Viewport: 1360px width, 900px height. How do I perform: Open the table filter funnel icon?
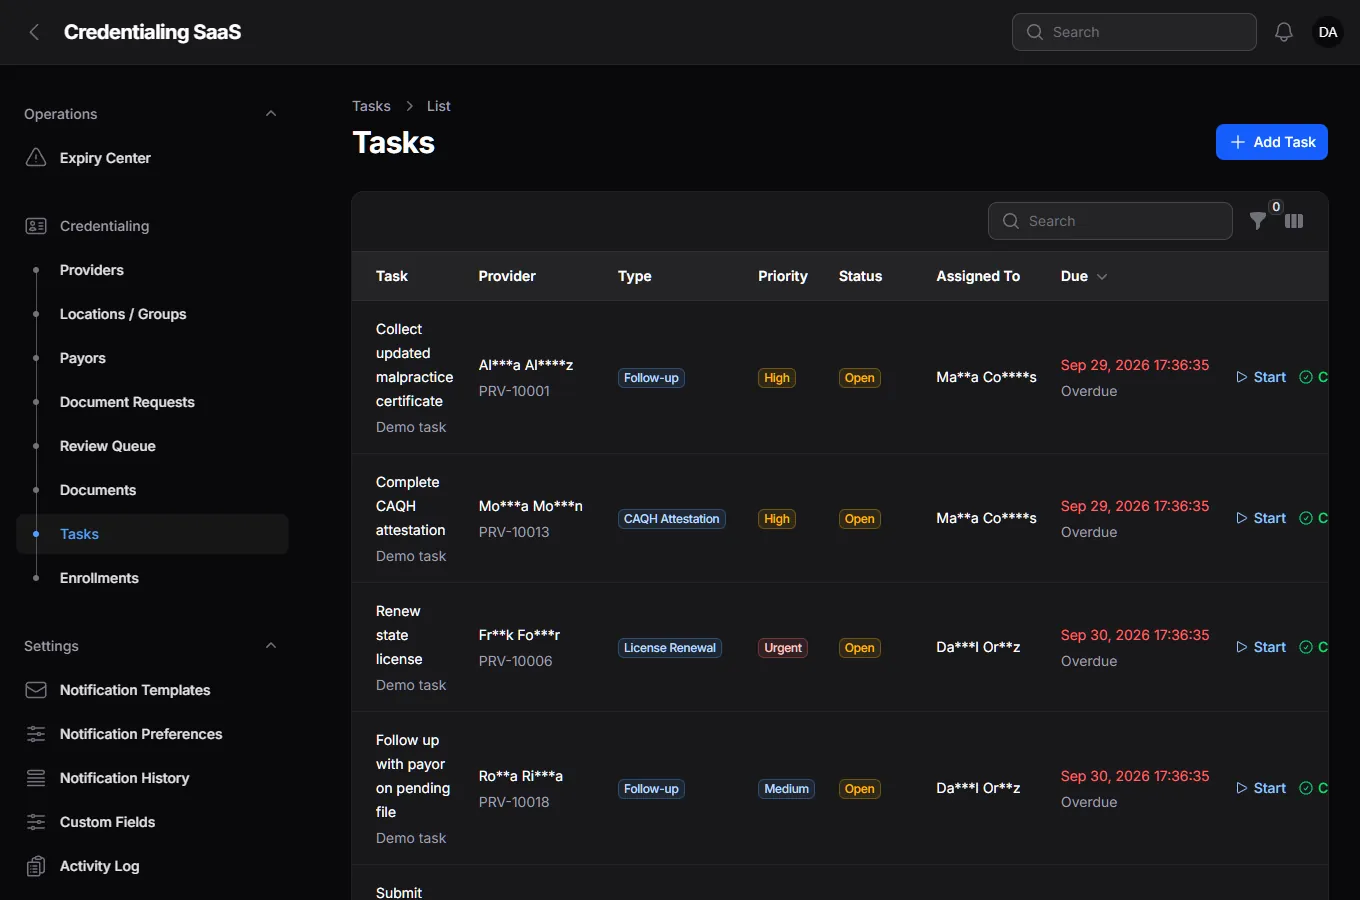tap(1258, 221)
